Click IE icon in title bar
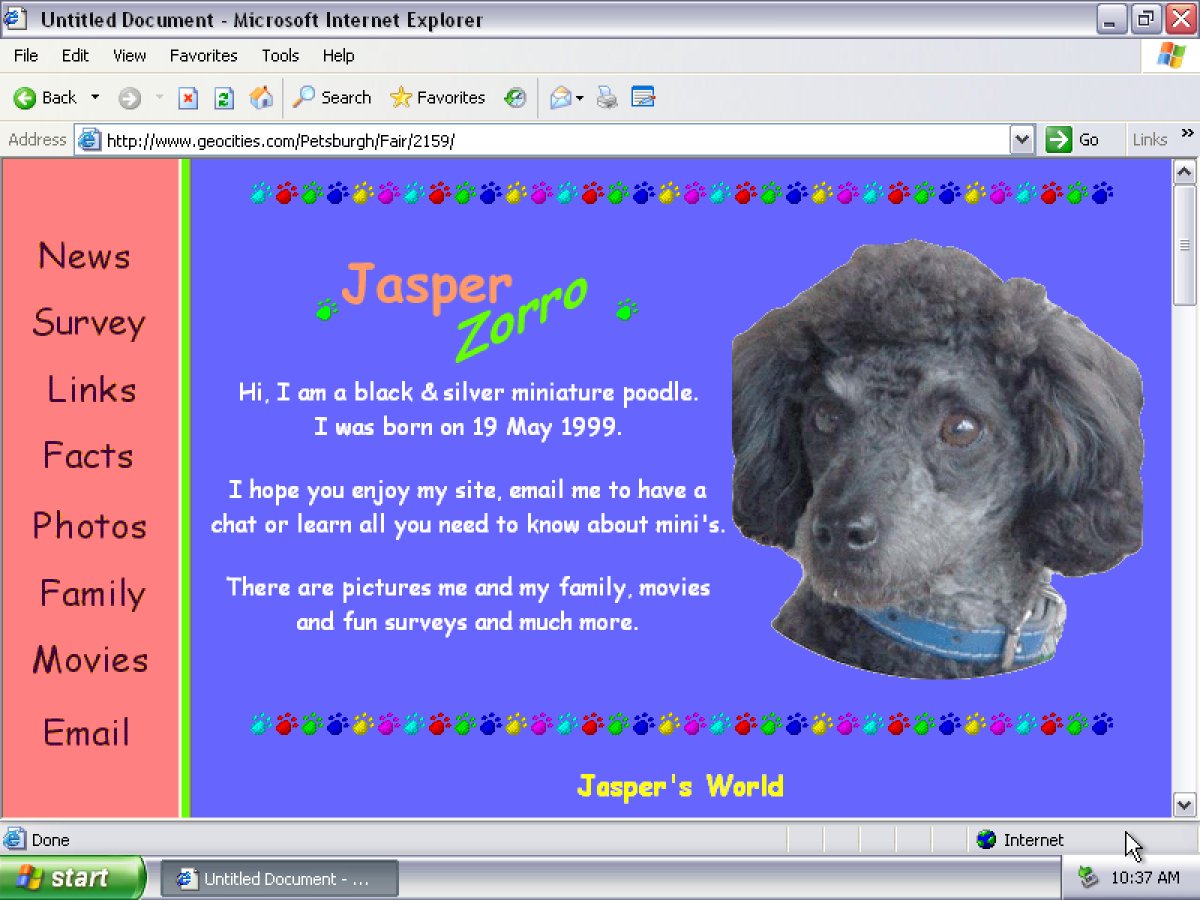The width and height of the screenshot is (1200, 900). pyautogui.click(x=17, y=19)
